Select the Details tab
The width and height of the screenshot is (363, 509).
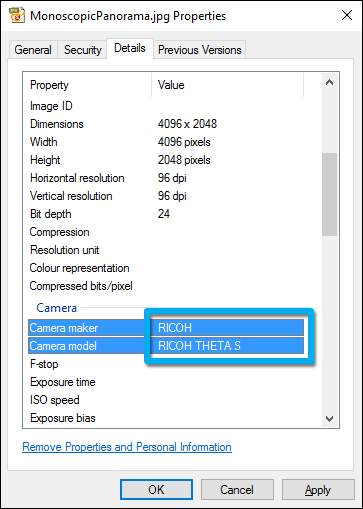130,49
